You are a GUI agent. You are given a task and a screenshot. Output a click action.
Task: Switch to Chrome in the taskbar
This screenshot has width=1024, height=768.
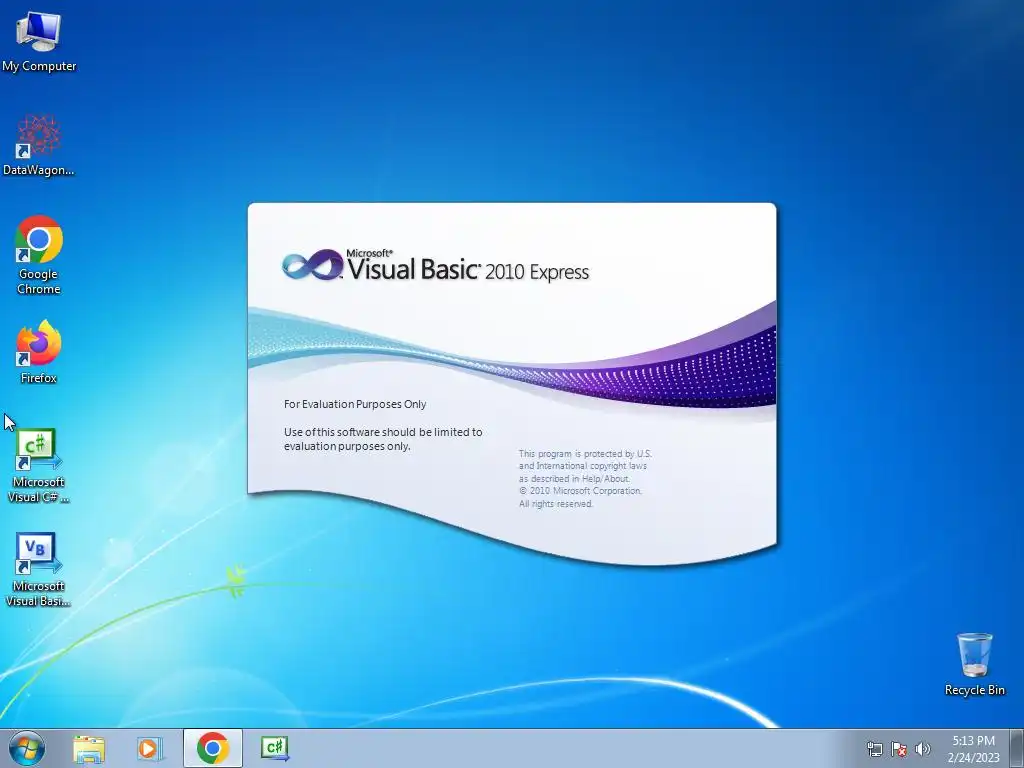212,748
